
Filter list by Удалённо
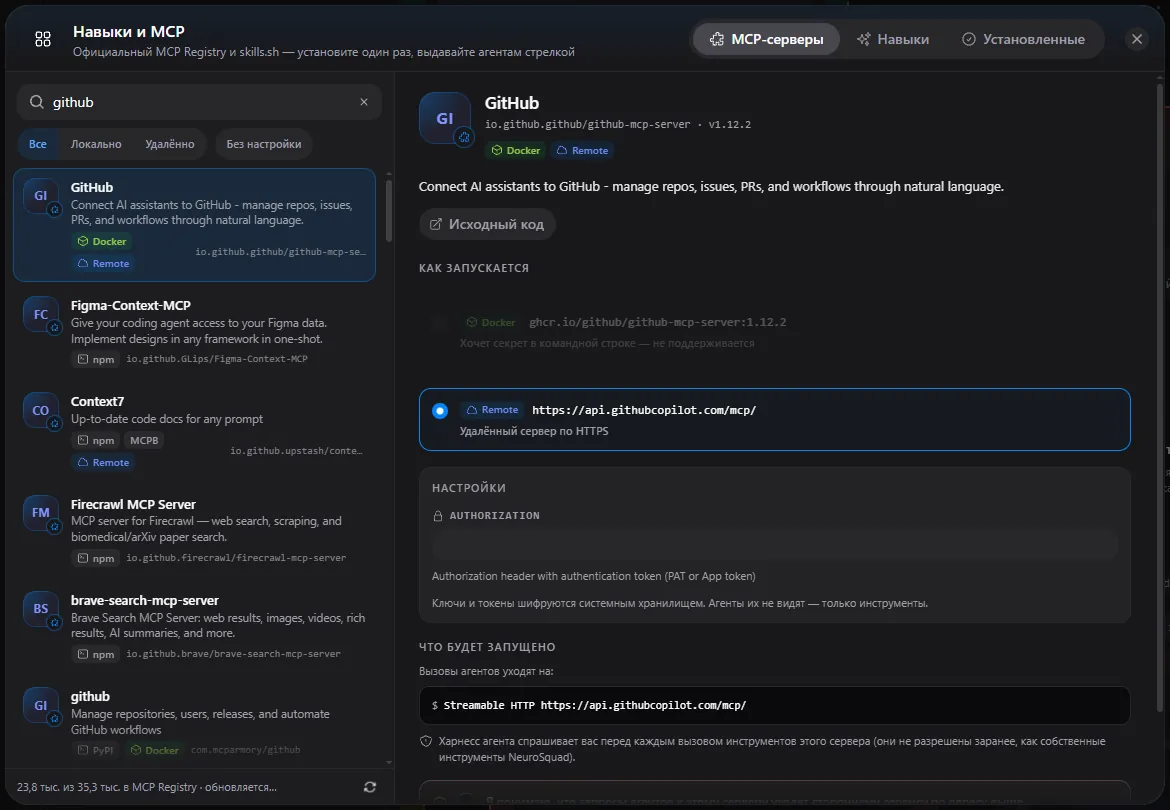[170, 144]
